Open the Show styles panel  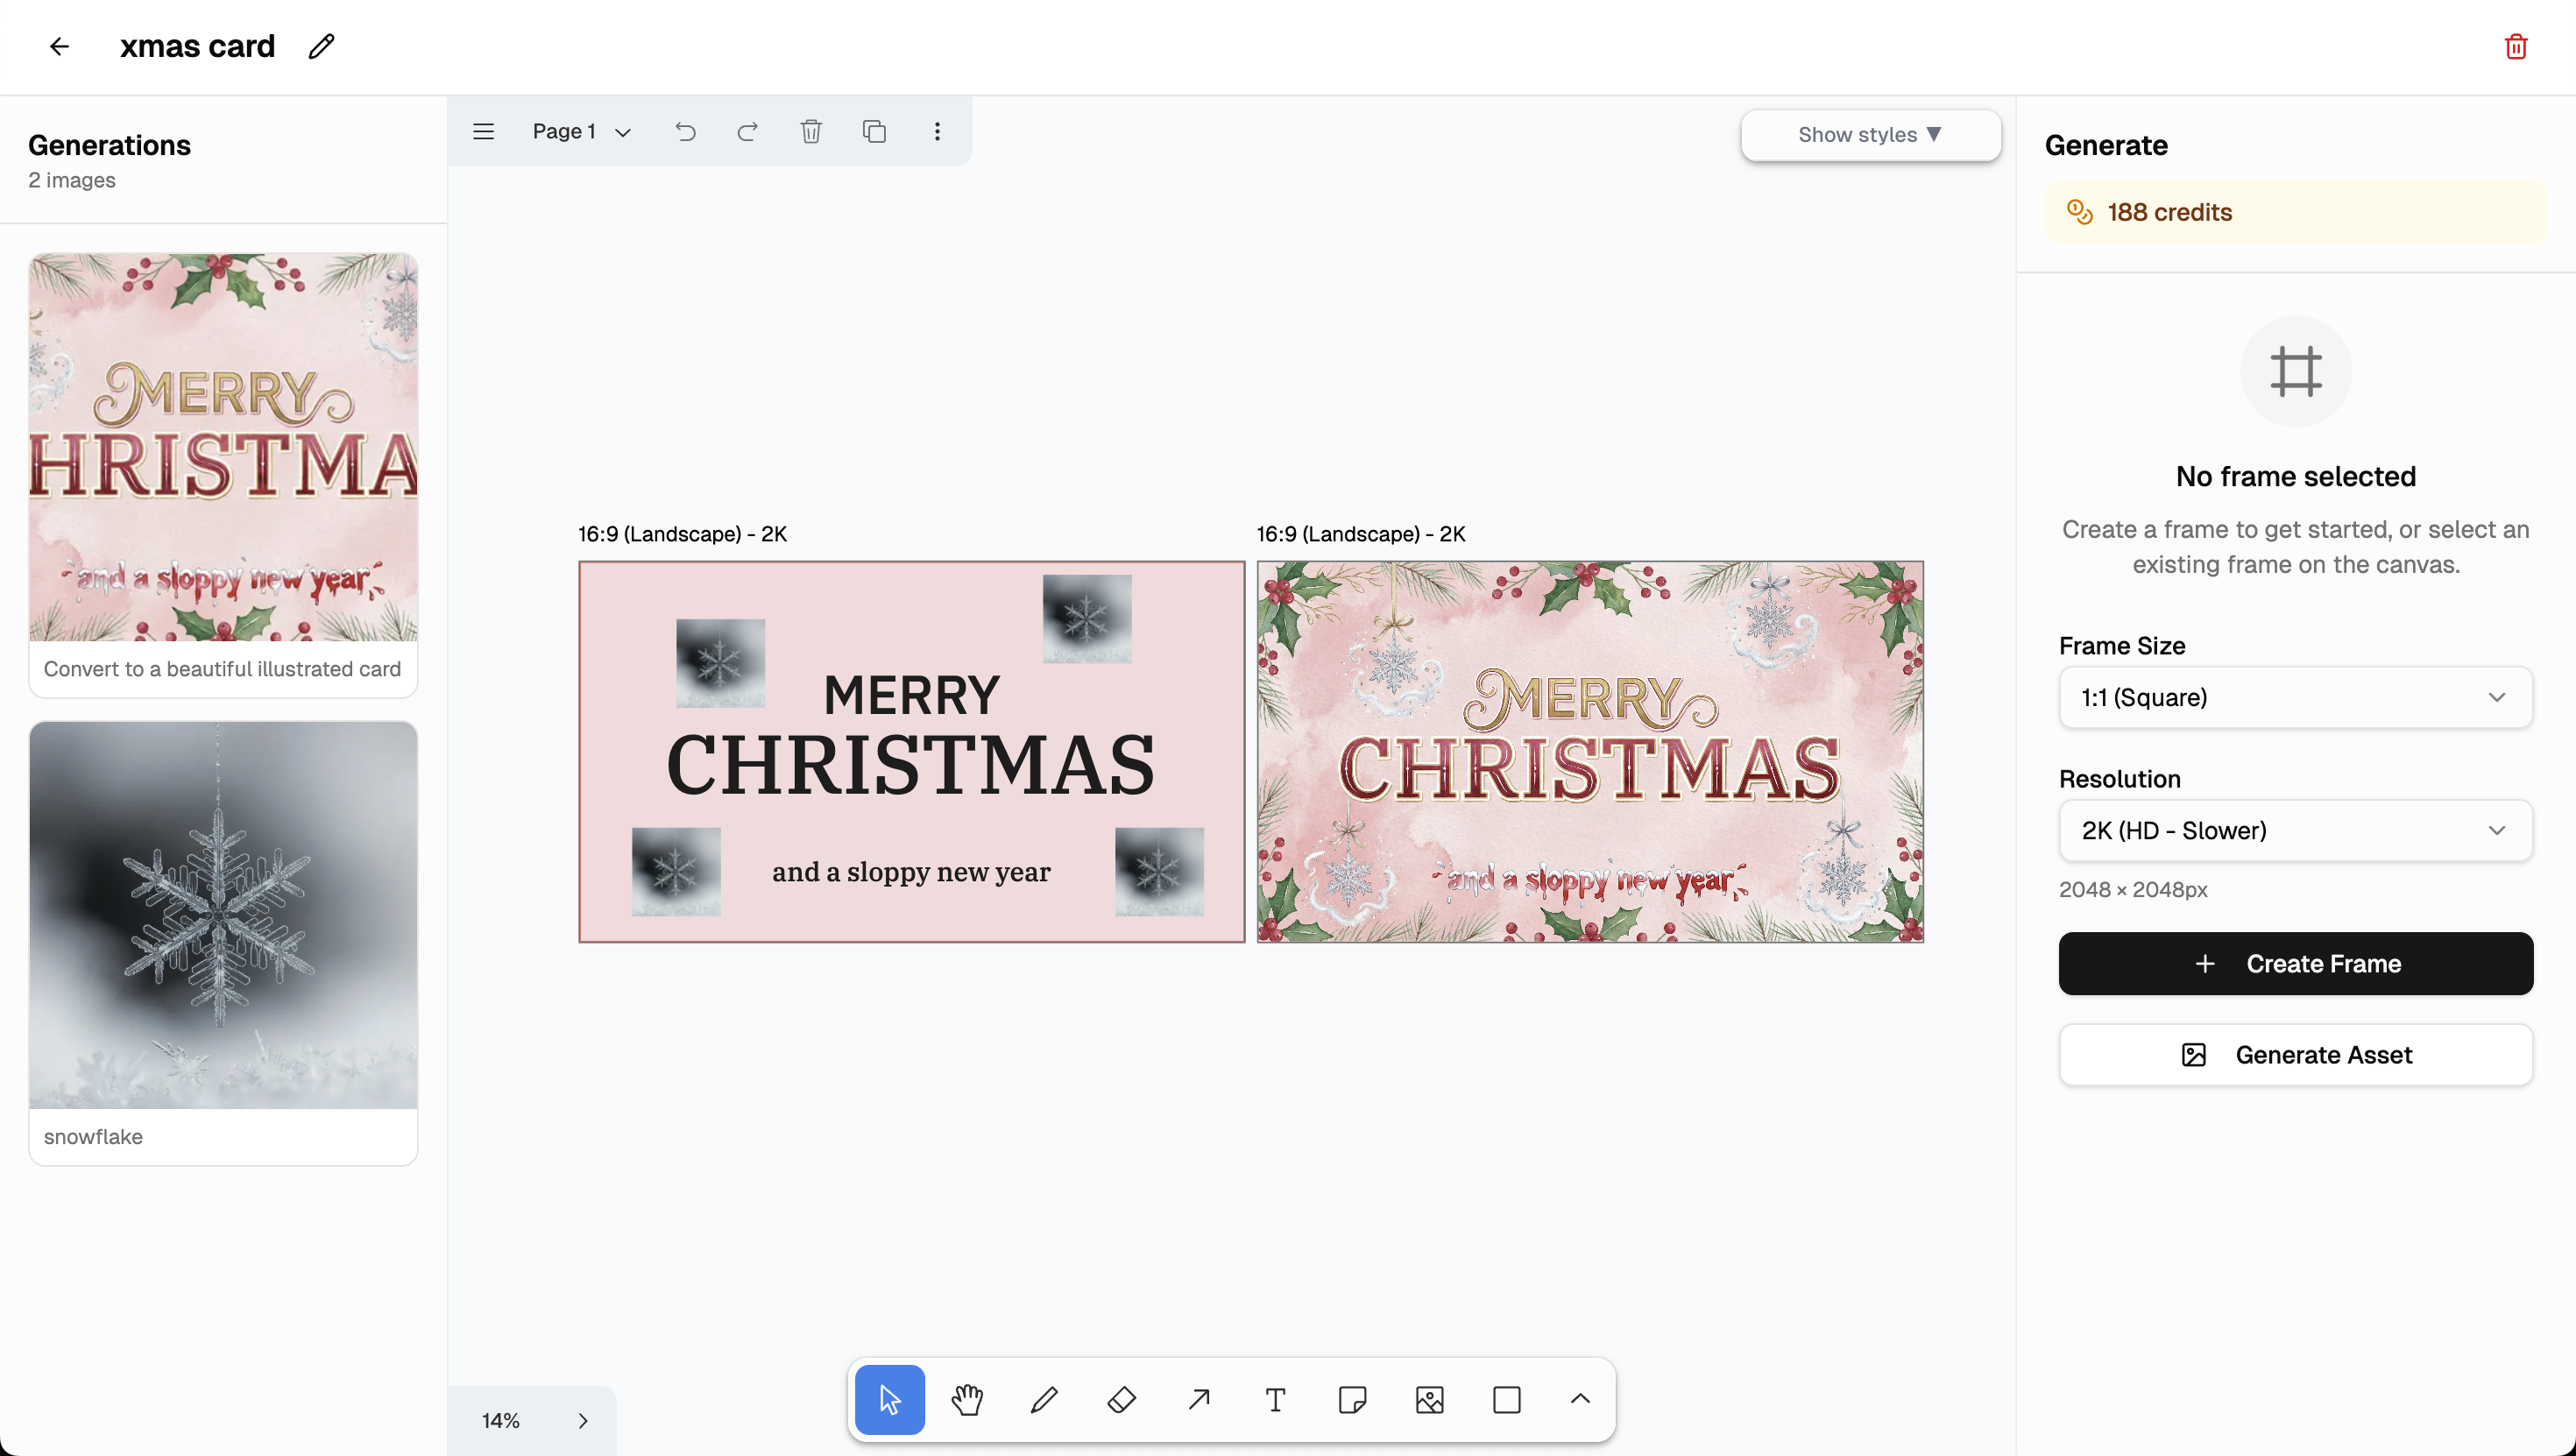[1870, 135]
